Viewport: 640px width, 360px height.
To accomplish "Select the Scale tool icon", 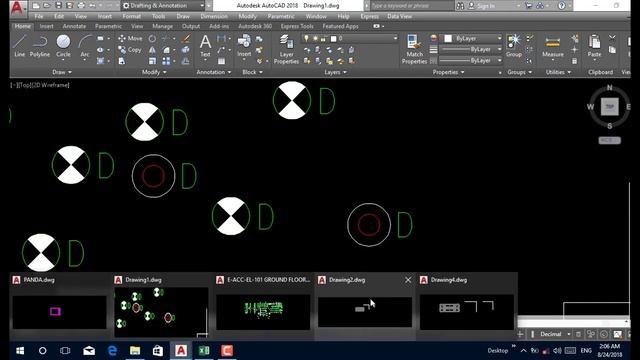I will (x=152, y=61).
